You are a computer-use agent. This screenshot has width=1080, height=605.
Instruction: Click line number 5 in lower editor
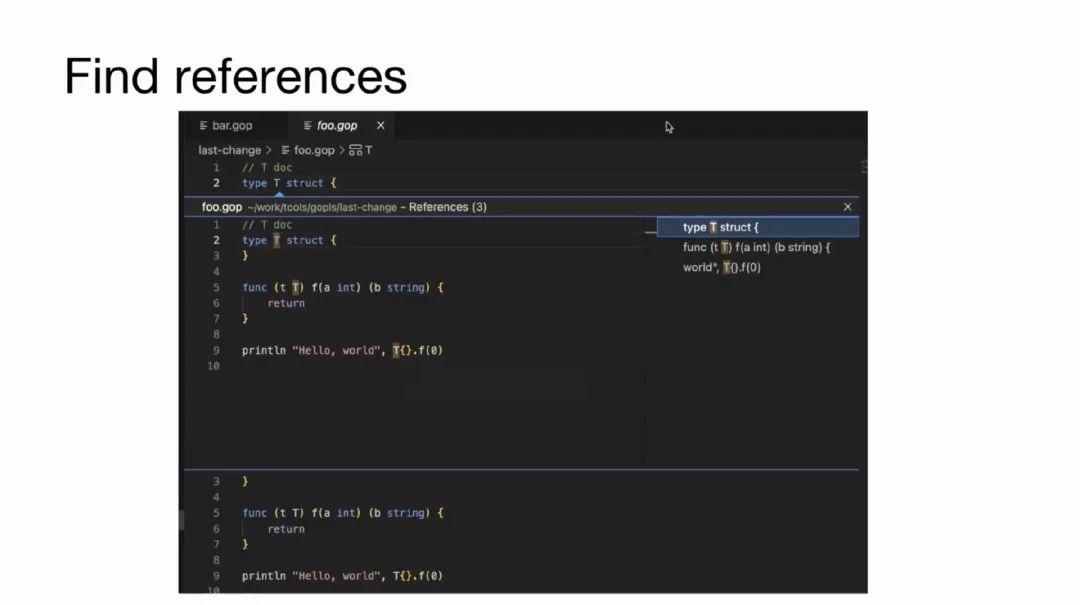[216, 513]
